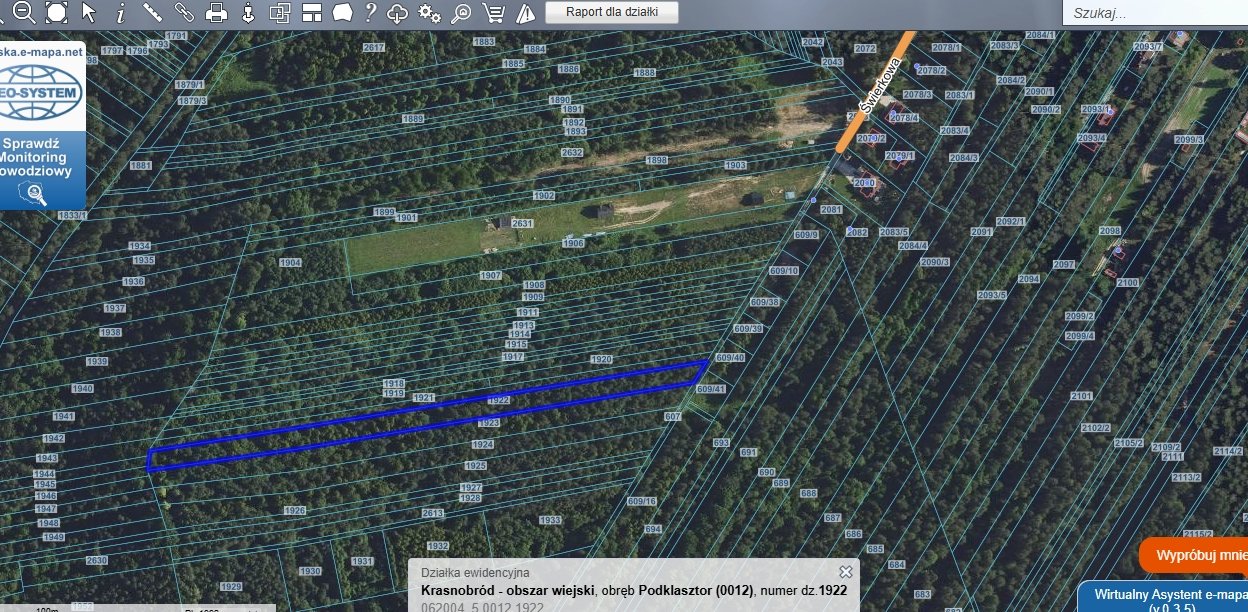Click the cloud download icon
The image size is (1248, 612).
[x=398, y=13]
